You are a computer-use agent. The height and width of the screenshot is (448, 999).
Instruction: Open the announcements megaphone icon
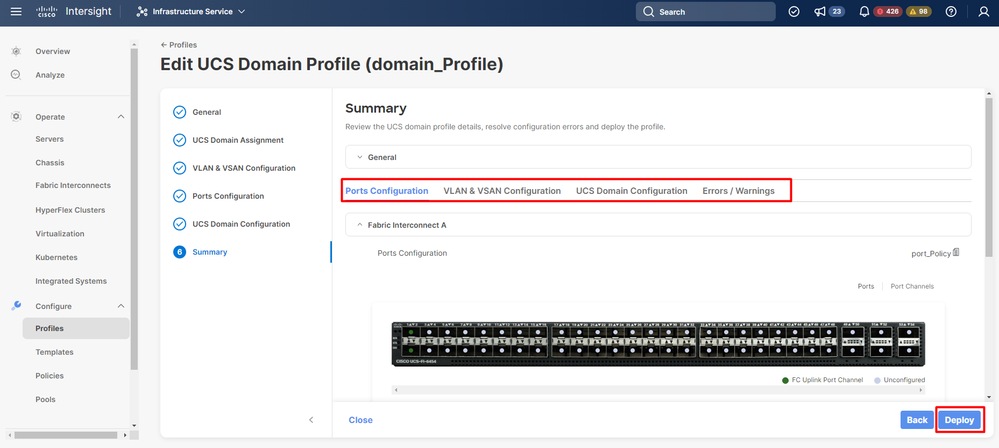point(820,12)
